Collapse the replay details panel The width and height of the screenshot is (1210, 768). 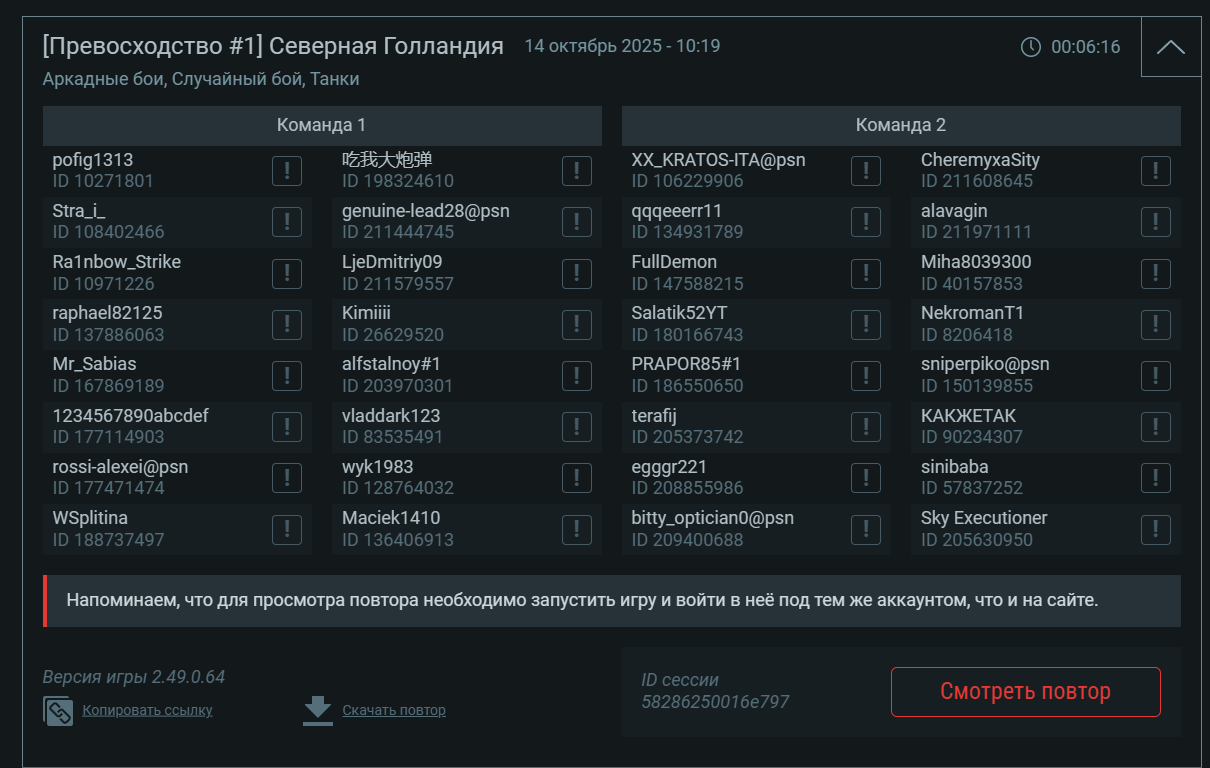[x=1170, y=47]
